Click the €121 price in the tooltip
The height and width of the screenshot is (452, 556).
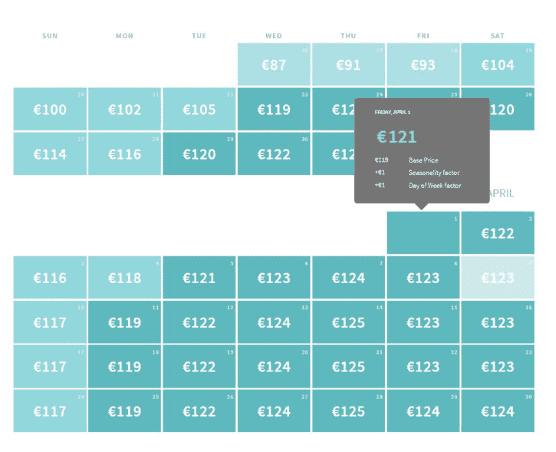pyautogui.click(x=396, y=137)
